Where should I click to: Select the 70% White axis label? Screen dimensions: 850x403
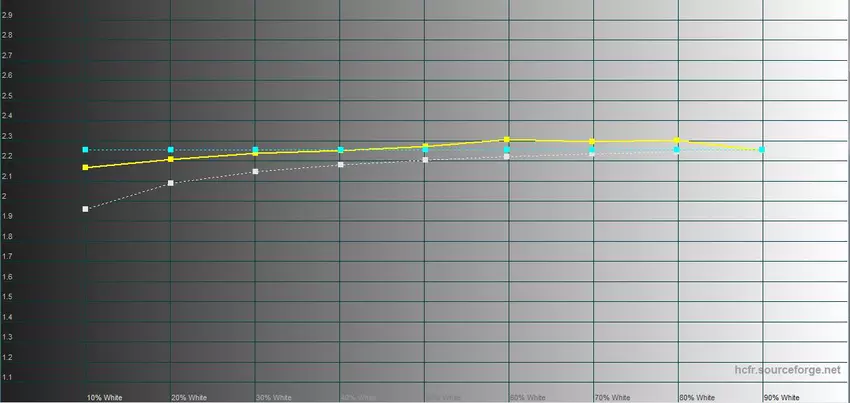611,397
